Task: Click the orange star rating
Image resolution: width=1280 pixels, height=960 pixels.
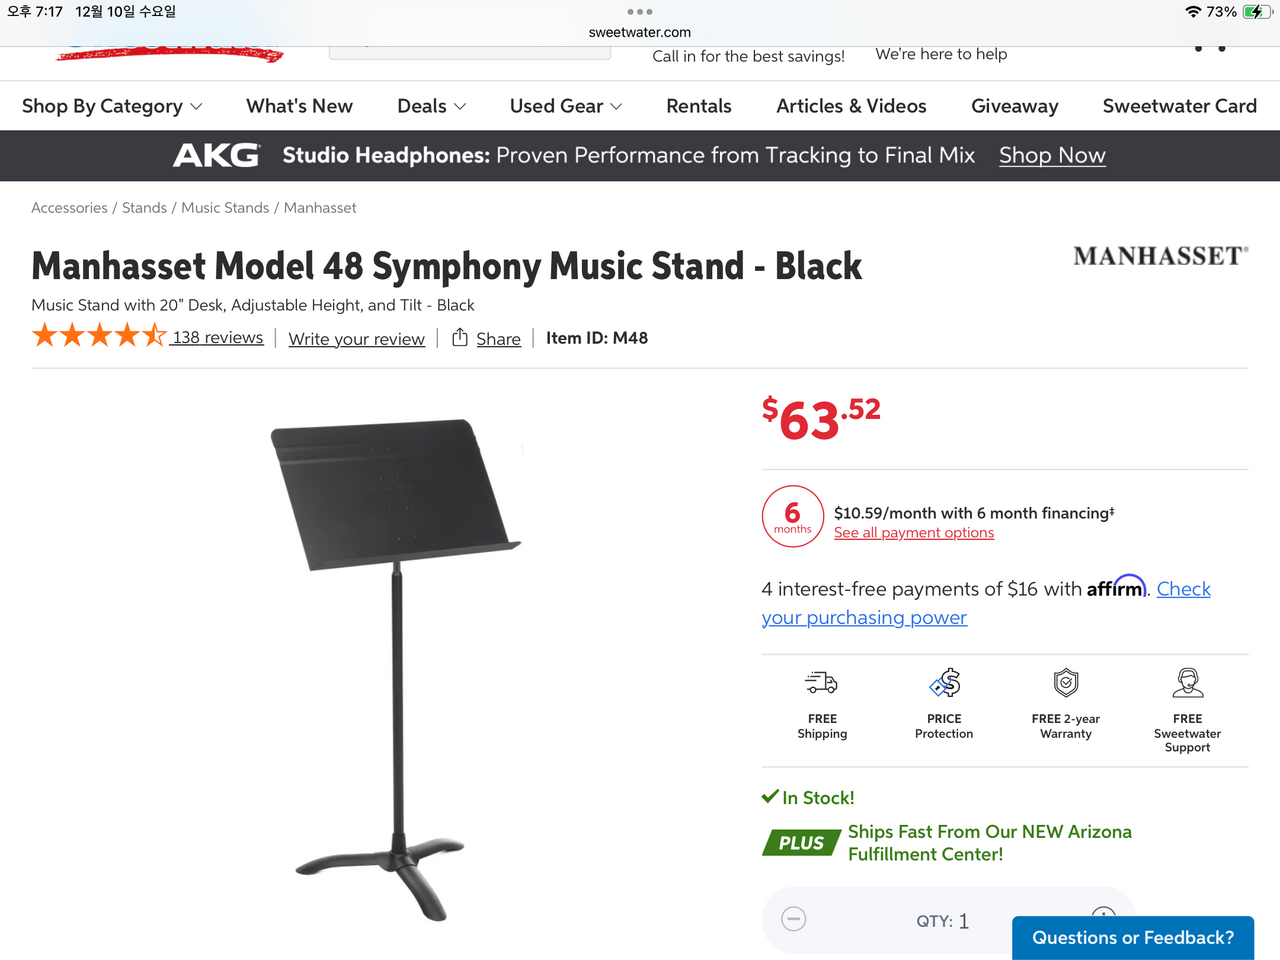Action: pyautogui.click(x=98, y=336)
